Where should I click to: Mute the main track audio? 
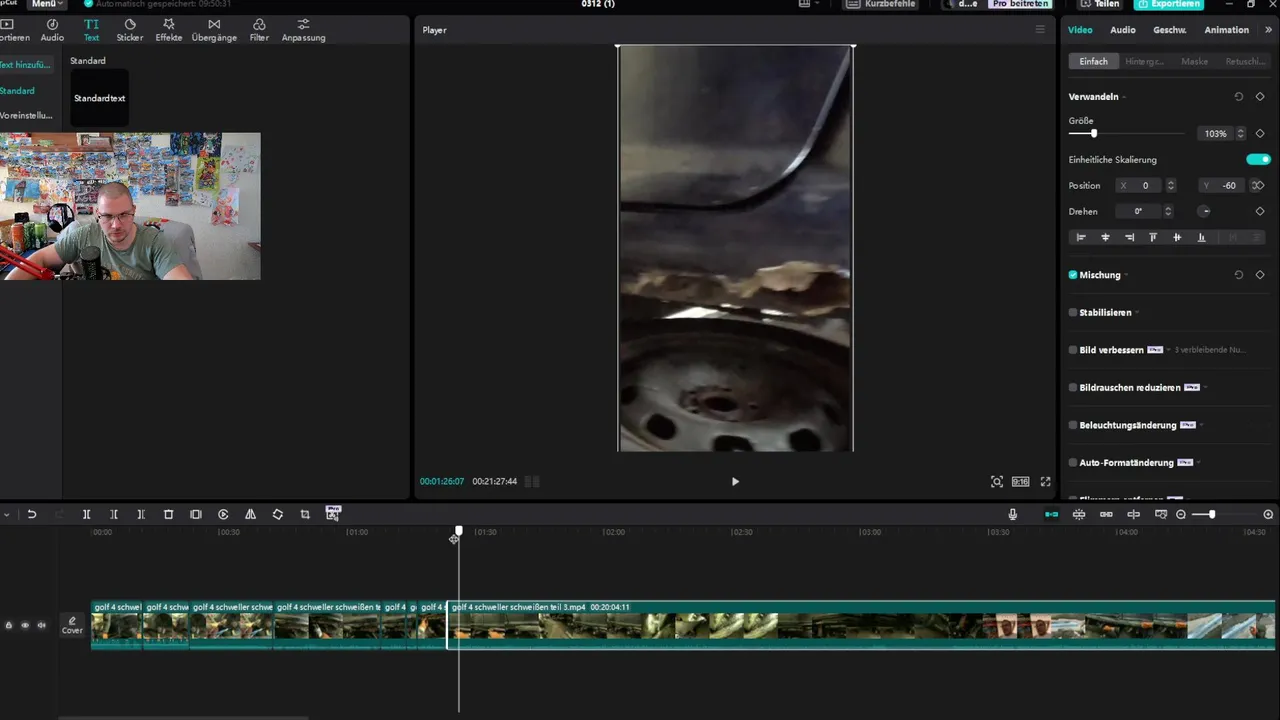(x=41, y=625)
